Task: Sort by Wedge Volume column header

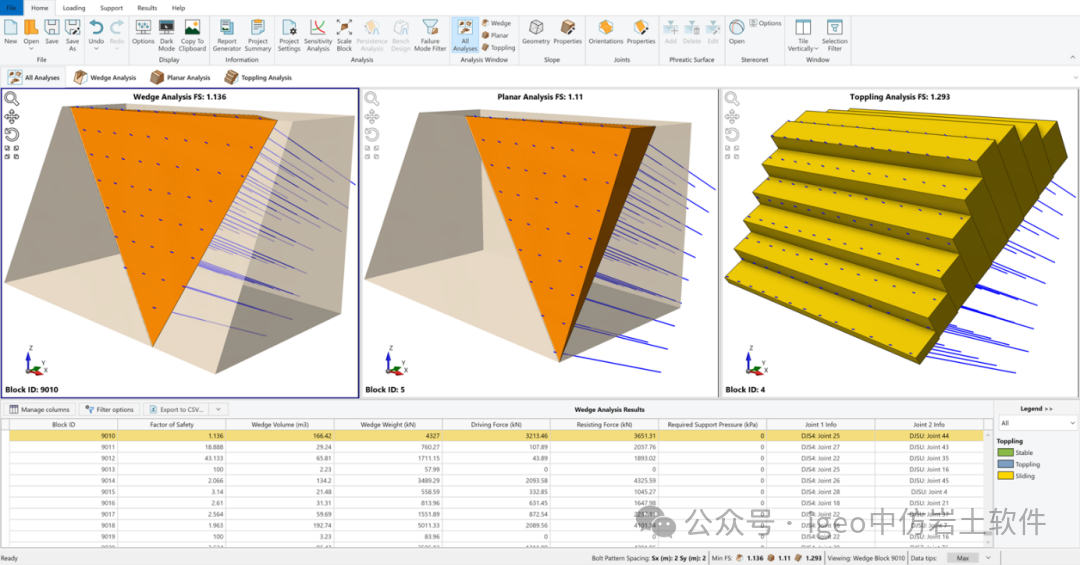Action: coord(280,424)
